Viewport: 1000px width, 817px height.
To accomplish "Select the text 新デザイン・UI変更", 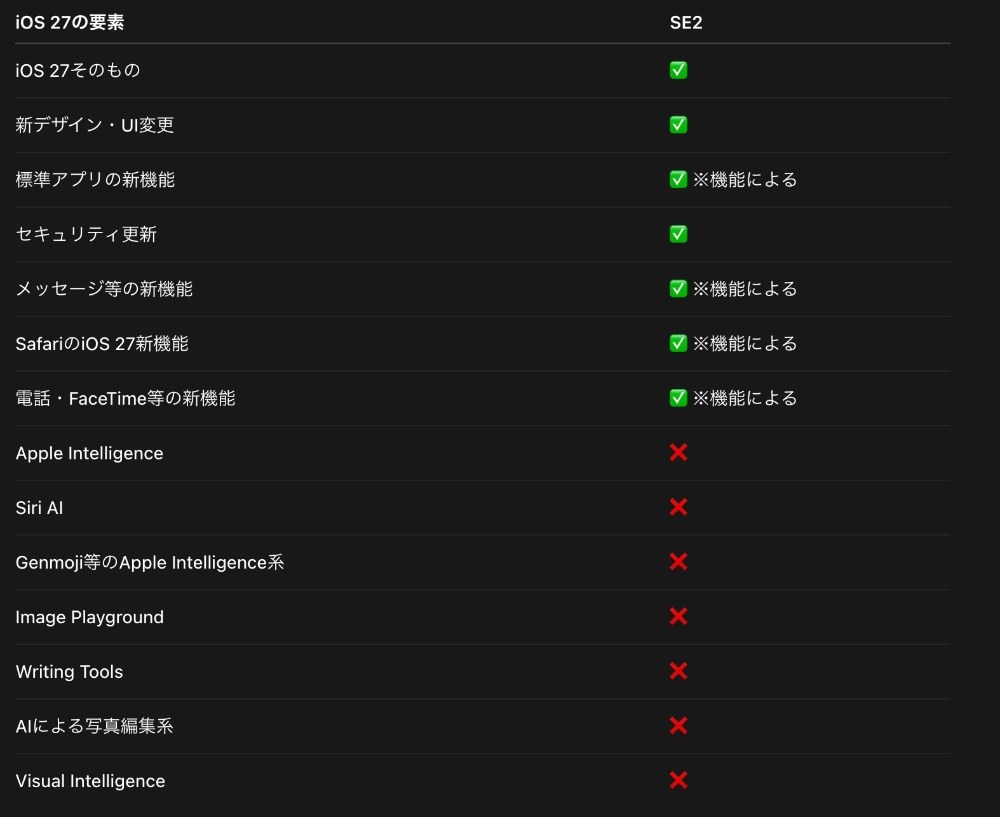I will [94, 124].
